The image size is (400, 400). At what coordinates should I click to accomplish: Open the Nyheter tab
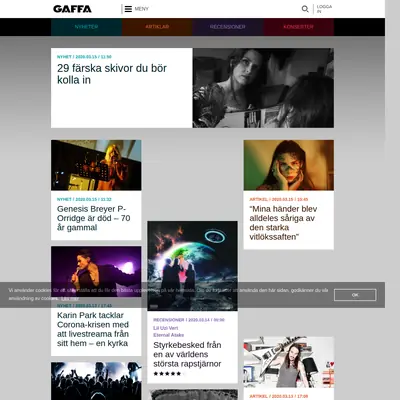click(x=86, y=27)
